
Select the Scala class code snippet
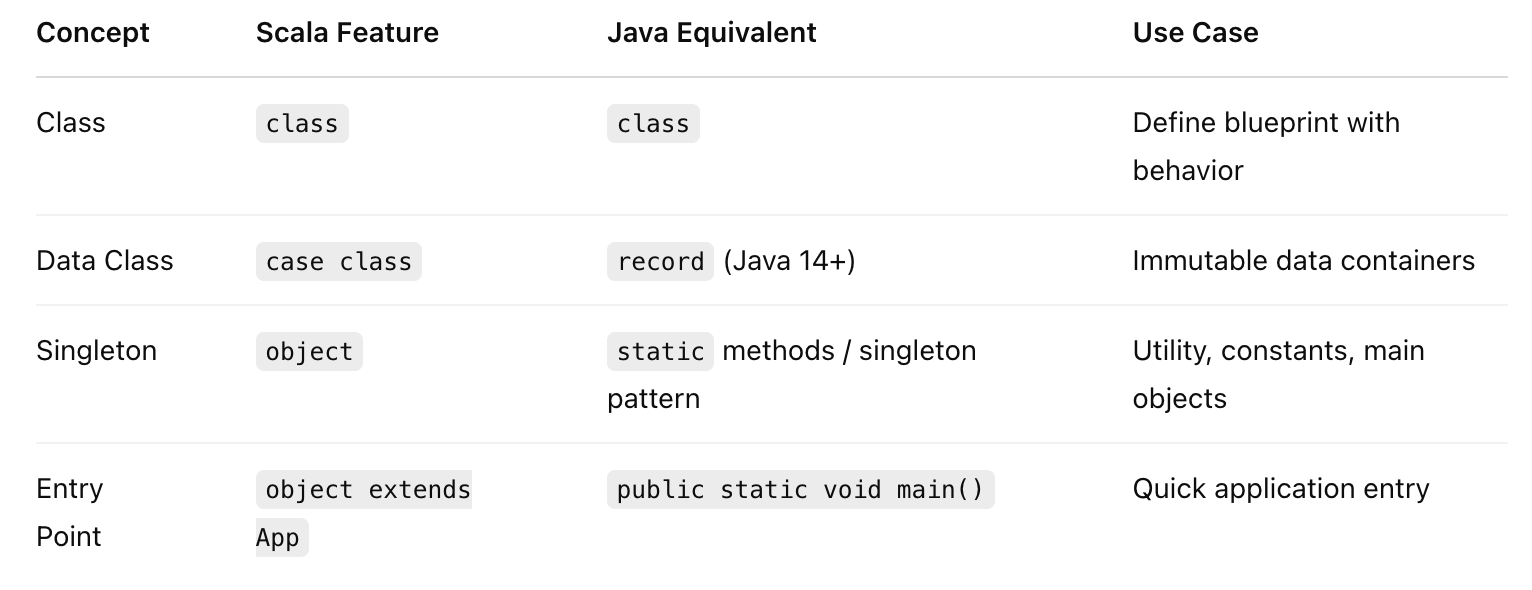(x=302, y=123)
